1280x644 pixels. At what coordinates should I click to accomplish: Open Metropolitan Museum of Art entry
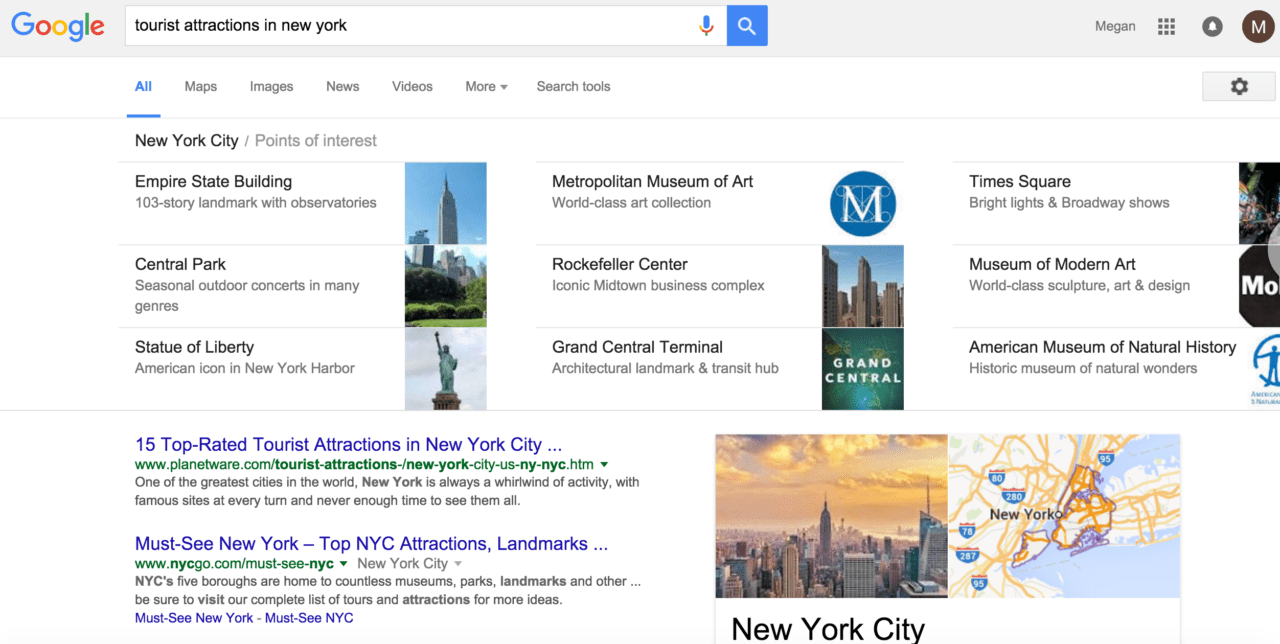652,182
